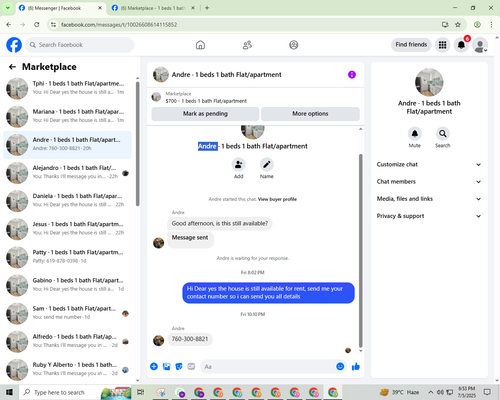Show hidden system tray icons

coord(431,392)
